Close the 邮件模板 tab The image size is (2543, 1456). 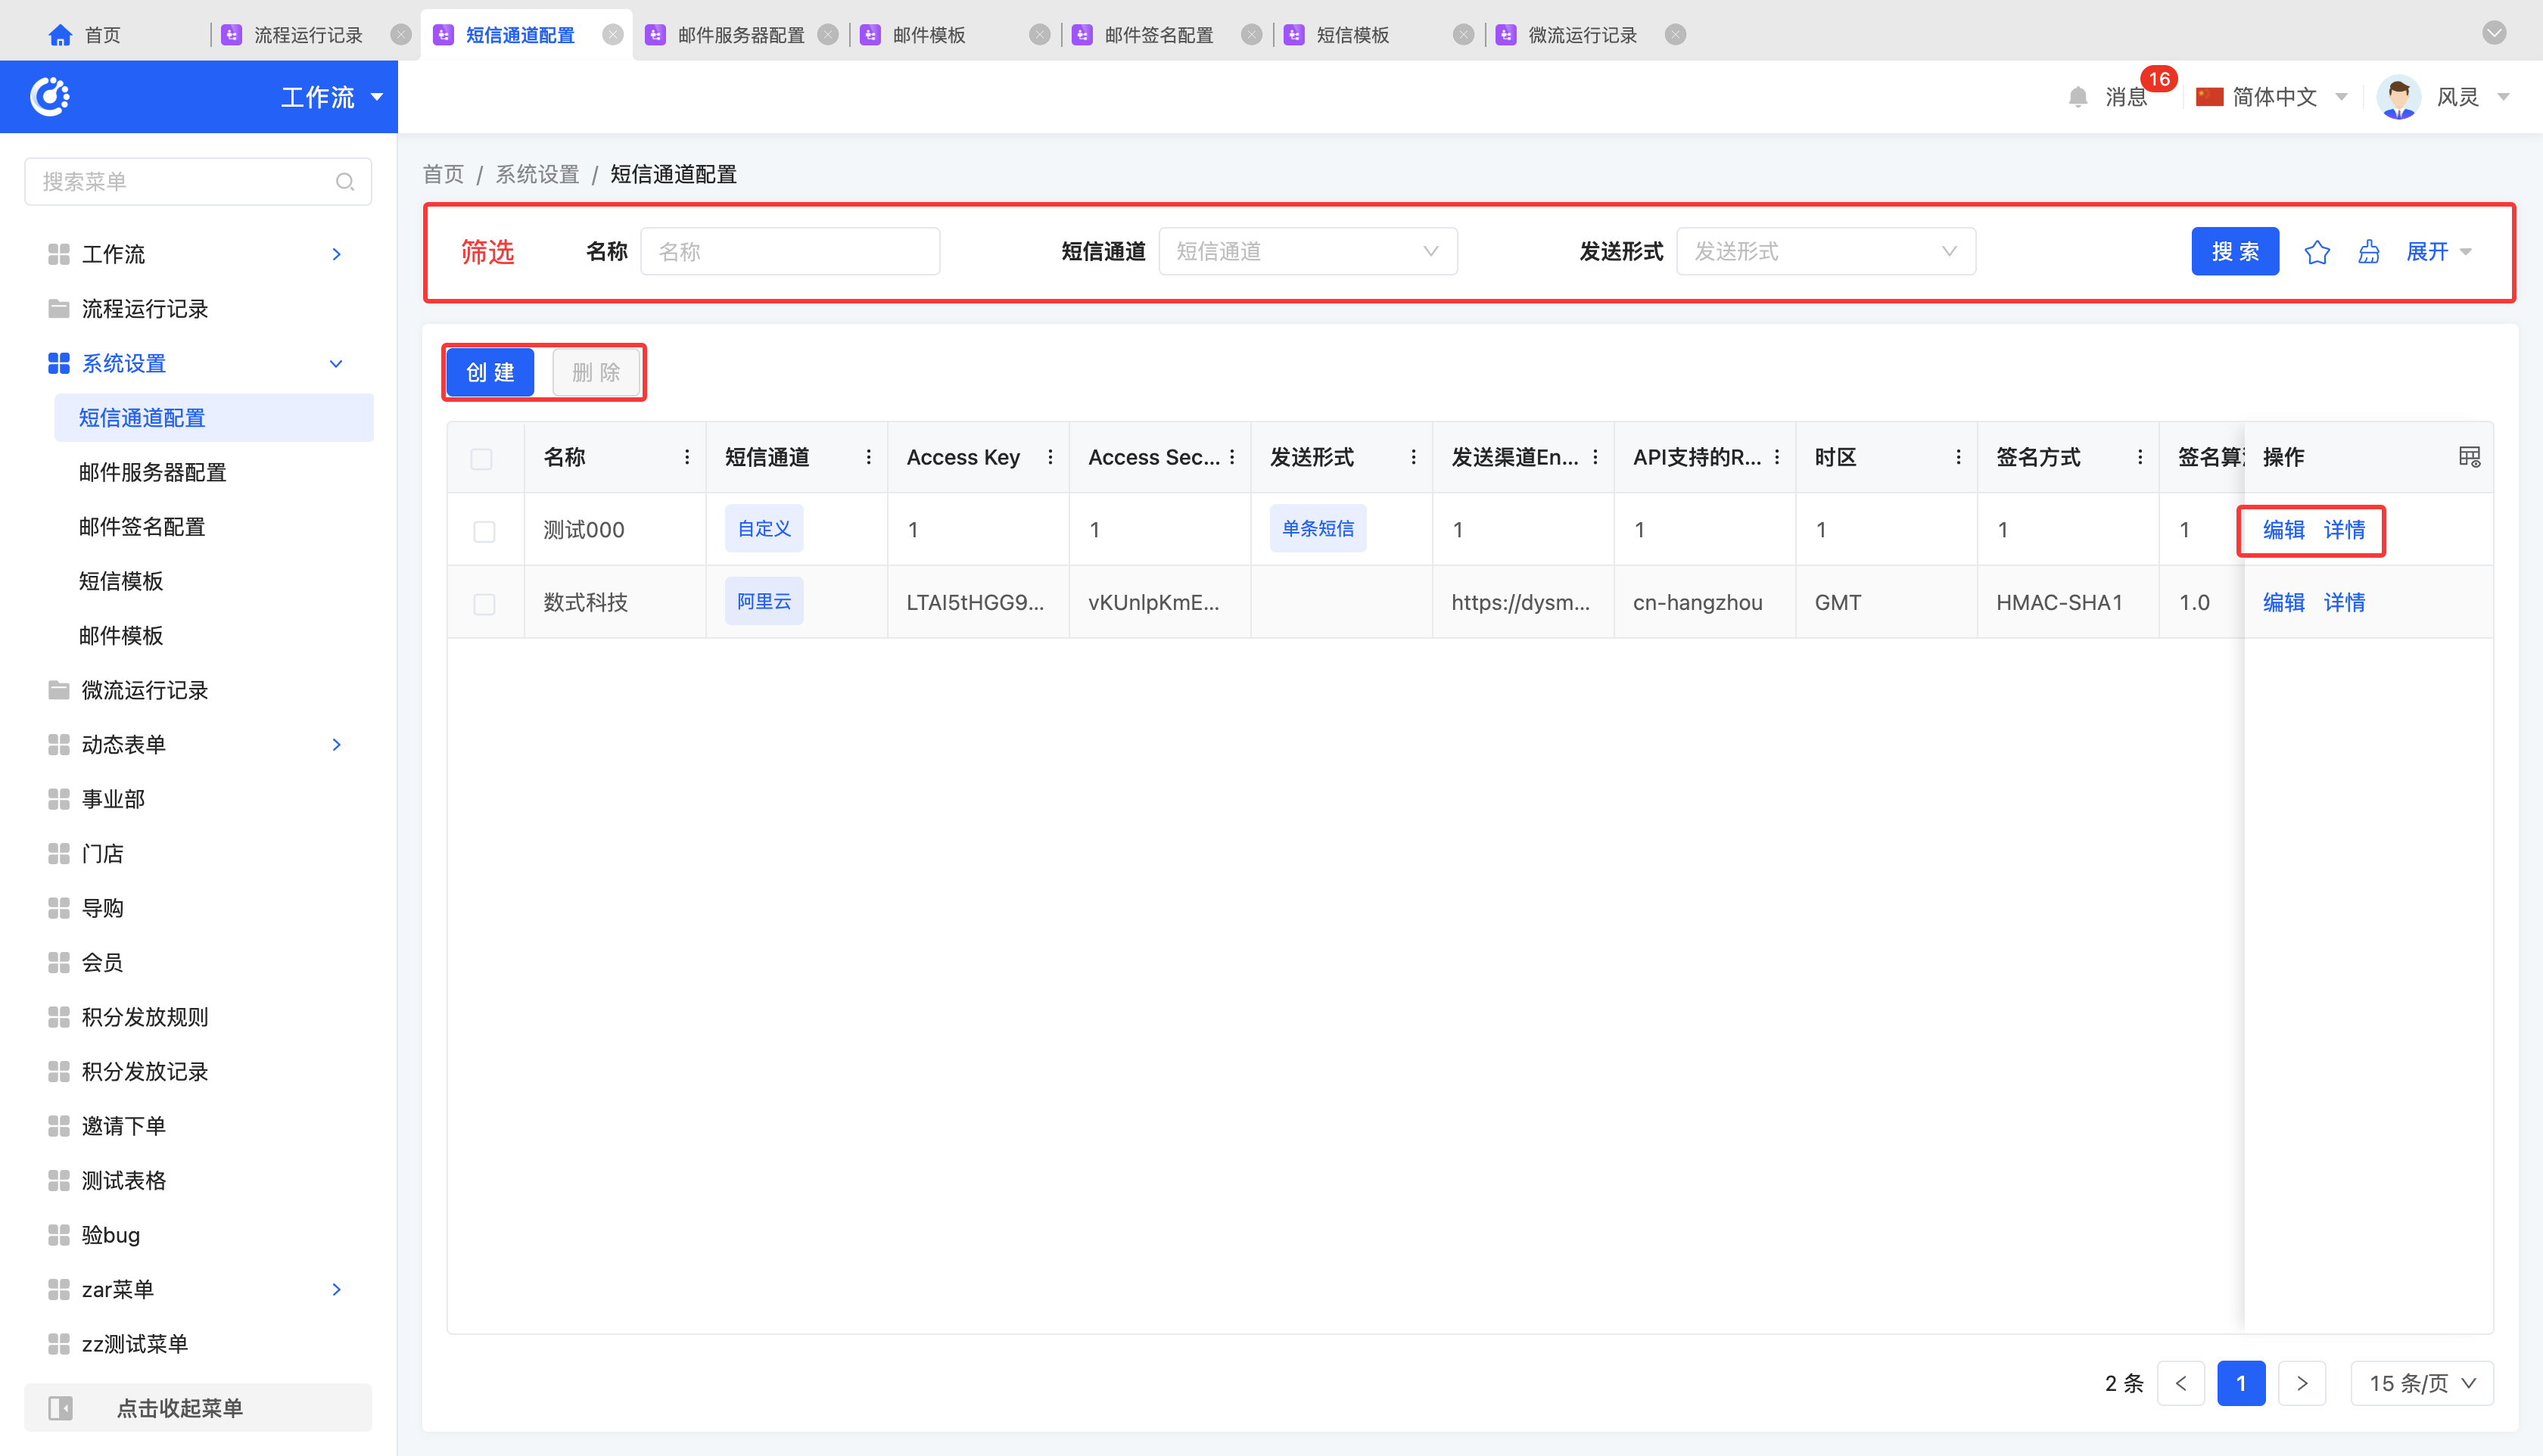pyautogui.click(x=1040, y=35)
